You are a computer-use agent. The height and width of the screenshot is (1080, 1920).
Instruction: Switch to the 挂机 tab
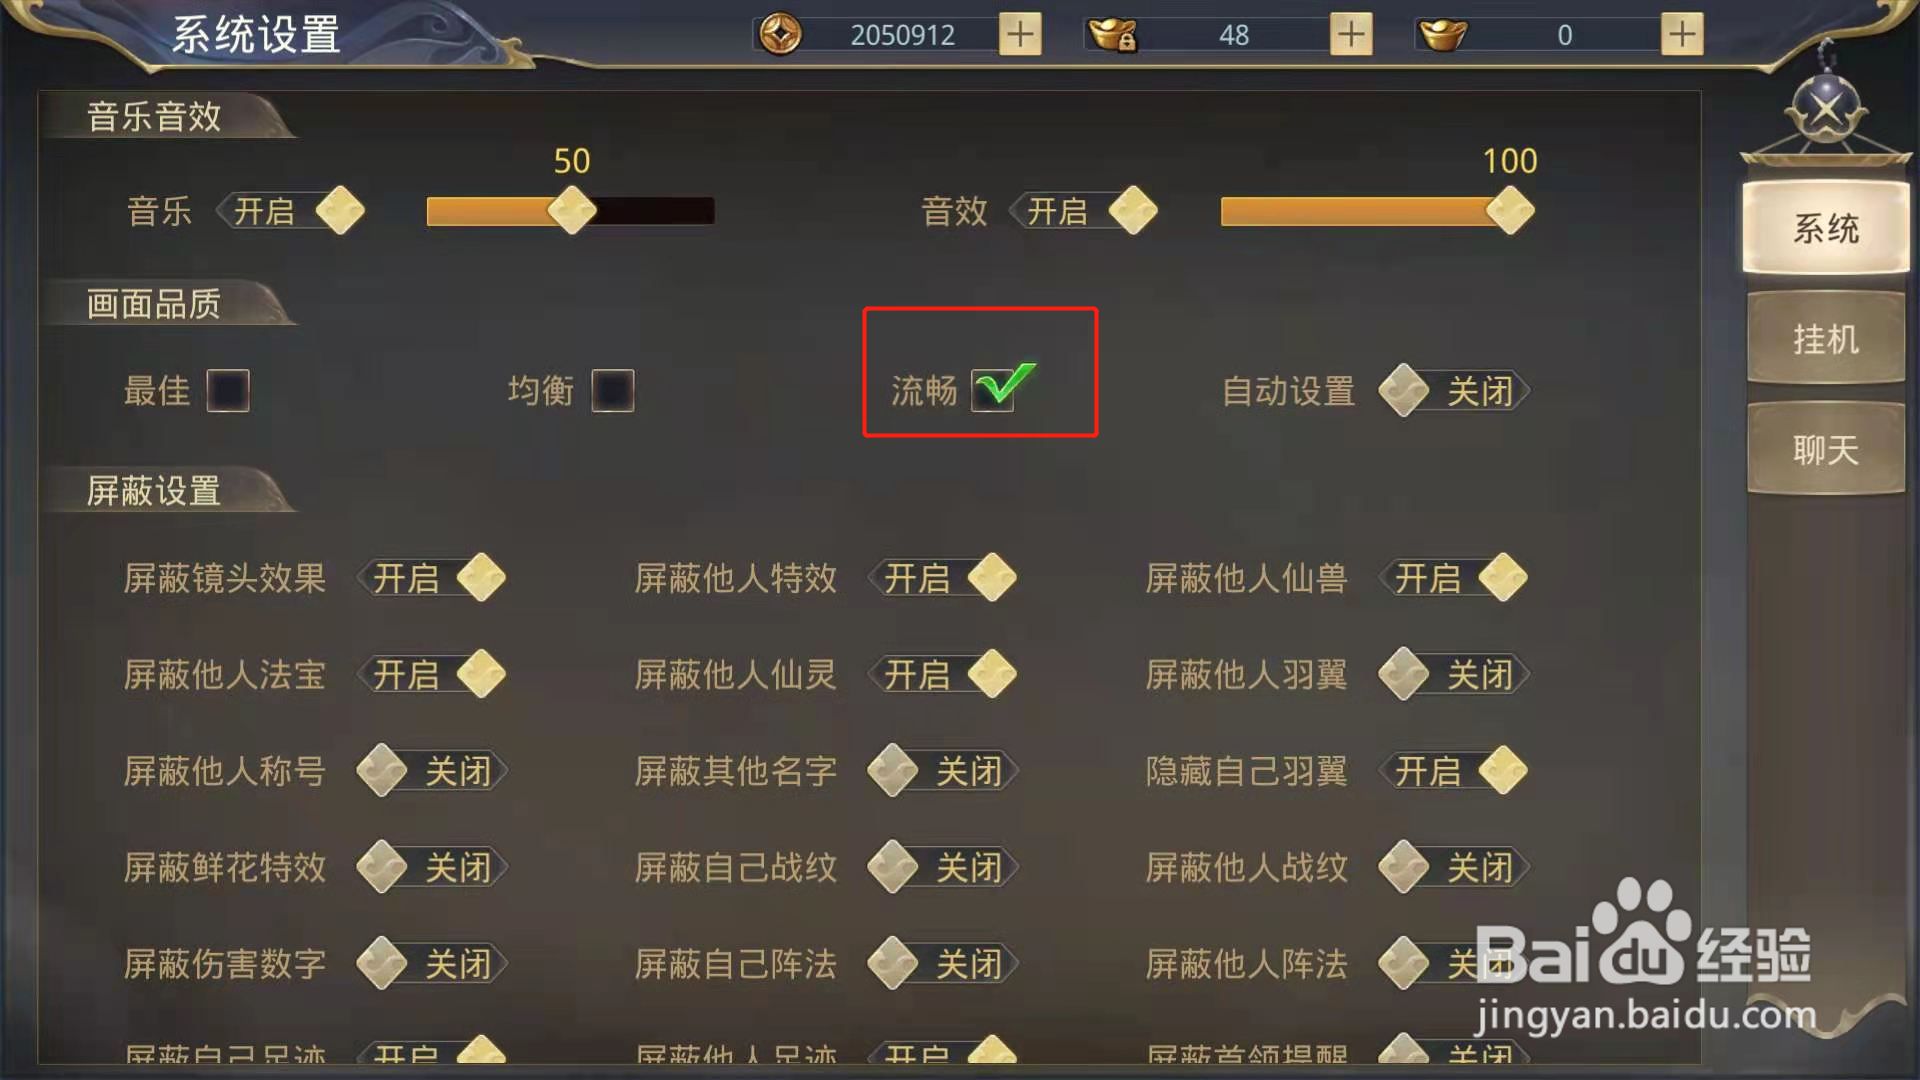point(1826,338)
